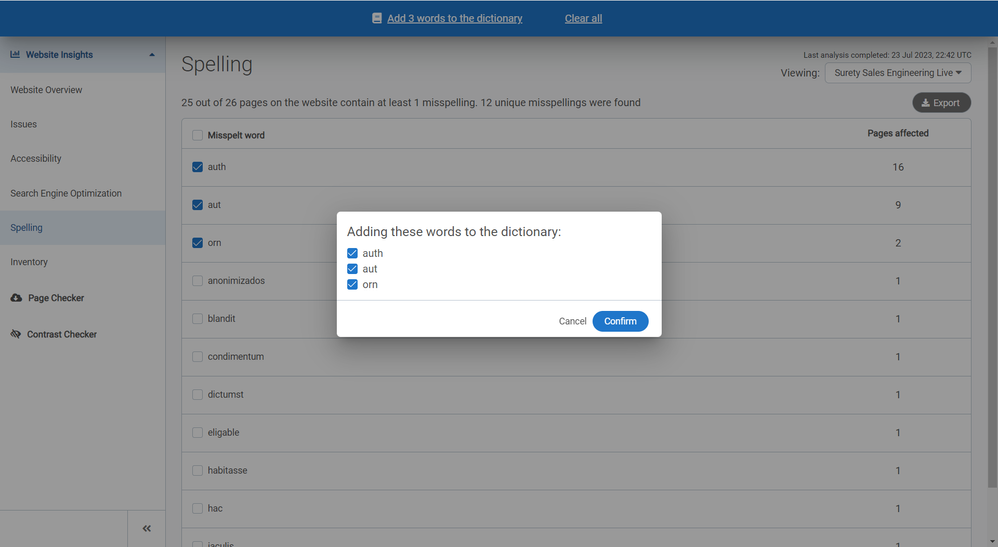Uncheck aut in the dialog
This screenshot has height=547, width=998.
click(x=352, y=269)
